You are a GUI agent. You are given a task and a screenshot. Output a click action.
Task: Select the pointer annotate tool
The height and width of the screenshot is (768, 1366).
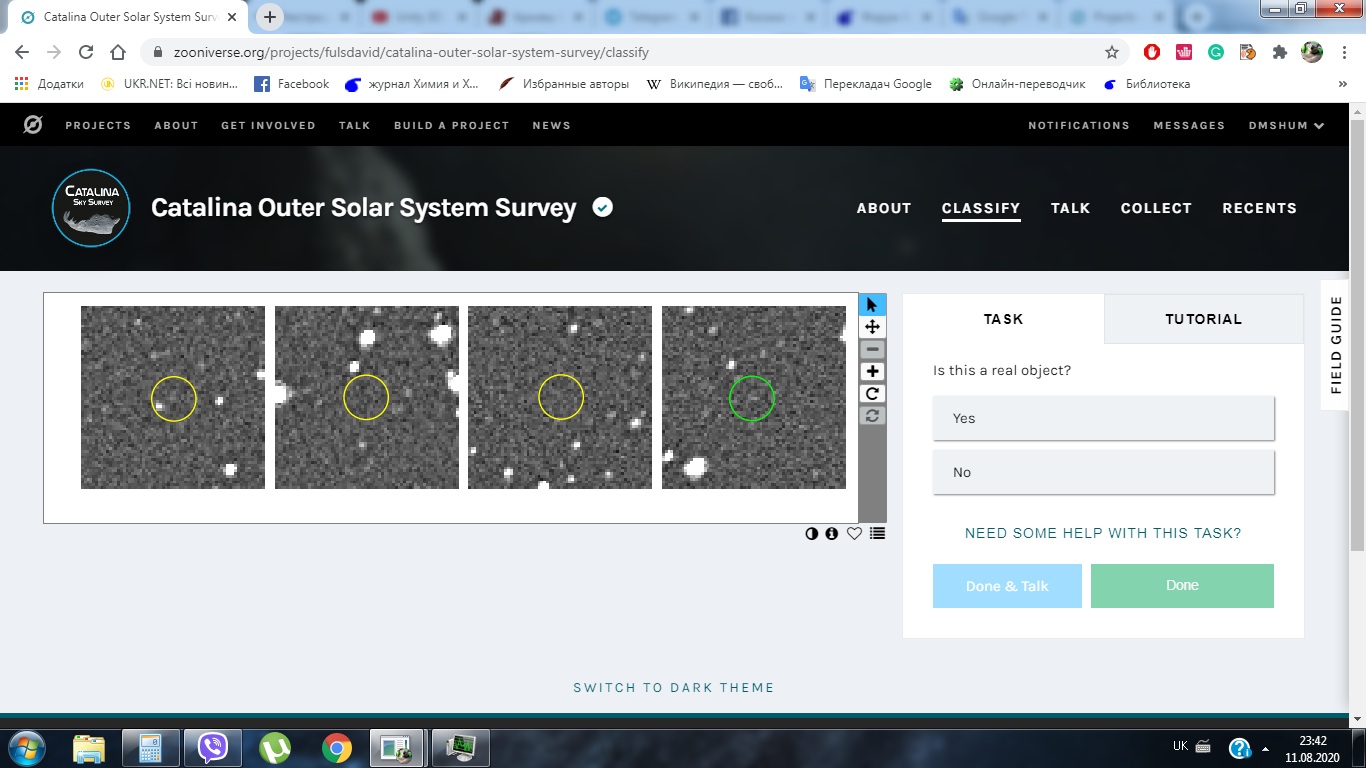[x=872, y=305]
